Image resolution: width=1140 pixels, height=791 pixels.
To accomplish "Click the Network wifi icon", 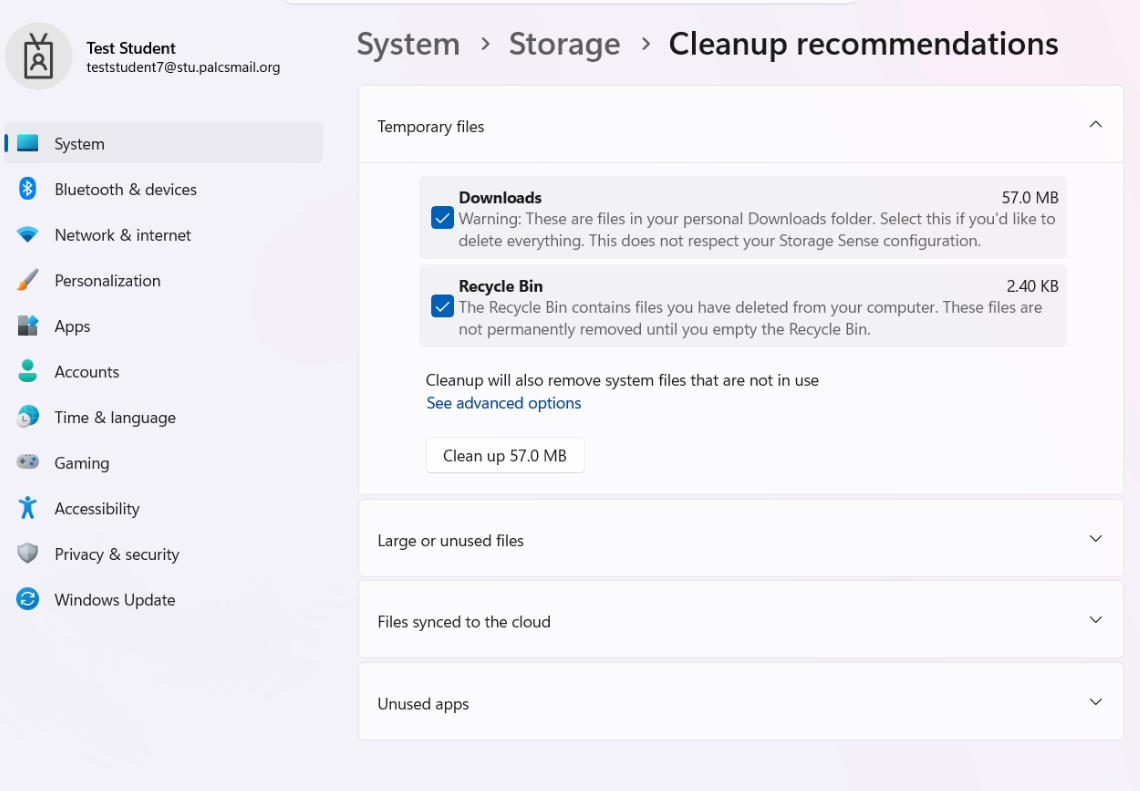I will 28,235.
